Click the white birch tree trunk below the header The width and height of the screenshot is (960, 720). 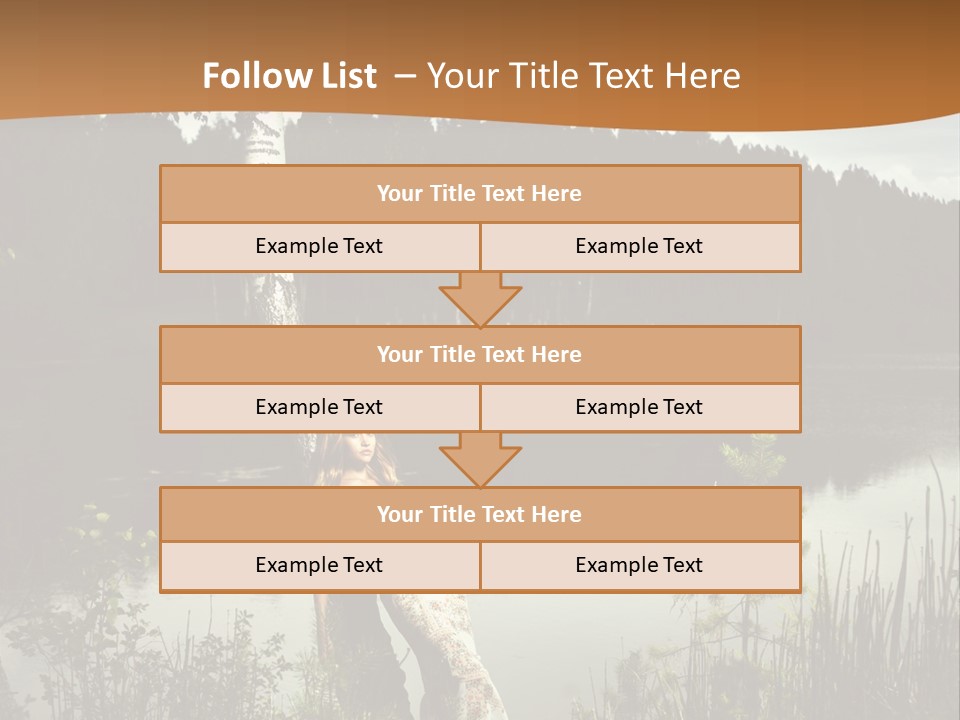266,140
